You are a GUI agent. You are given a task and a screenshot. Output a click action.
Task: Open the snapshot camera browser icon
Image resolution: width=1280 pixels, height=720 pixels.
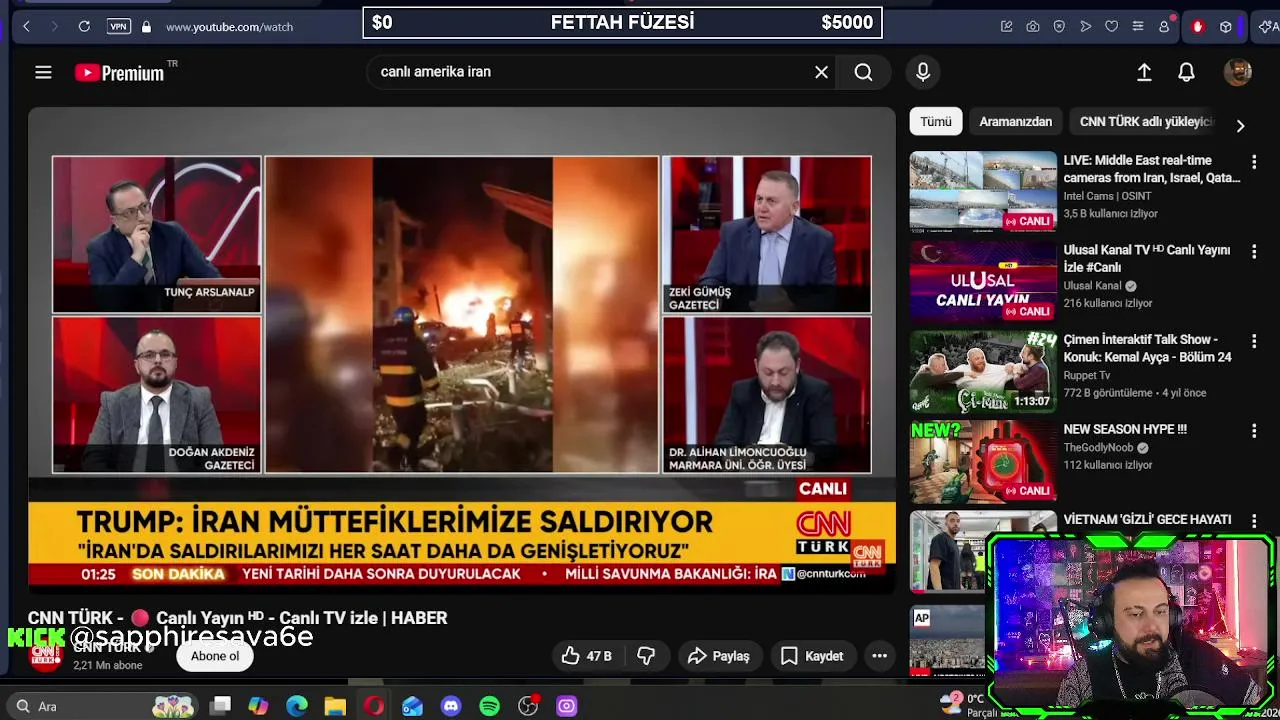1033,27
